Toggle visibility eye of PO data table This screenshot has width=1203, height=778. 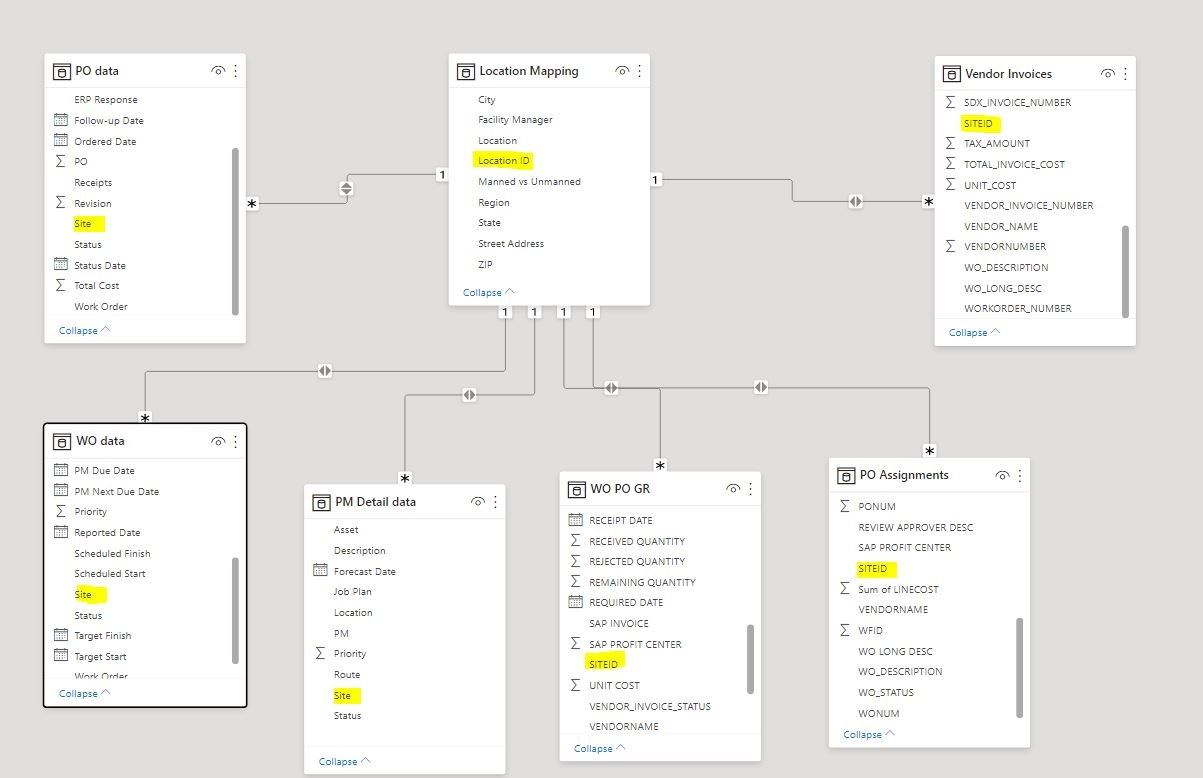click(x=218, y=71)
